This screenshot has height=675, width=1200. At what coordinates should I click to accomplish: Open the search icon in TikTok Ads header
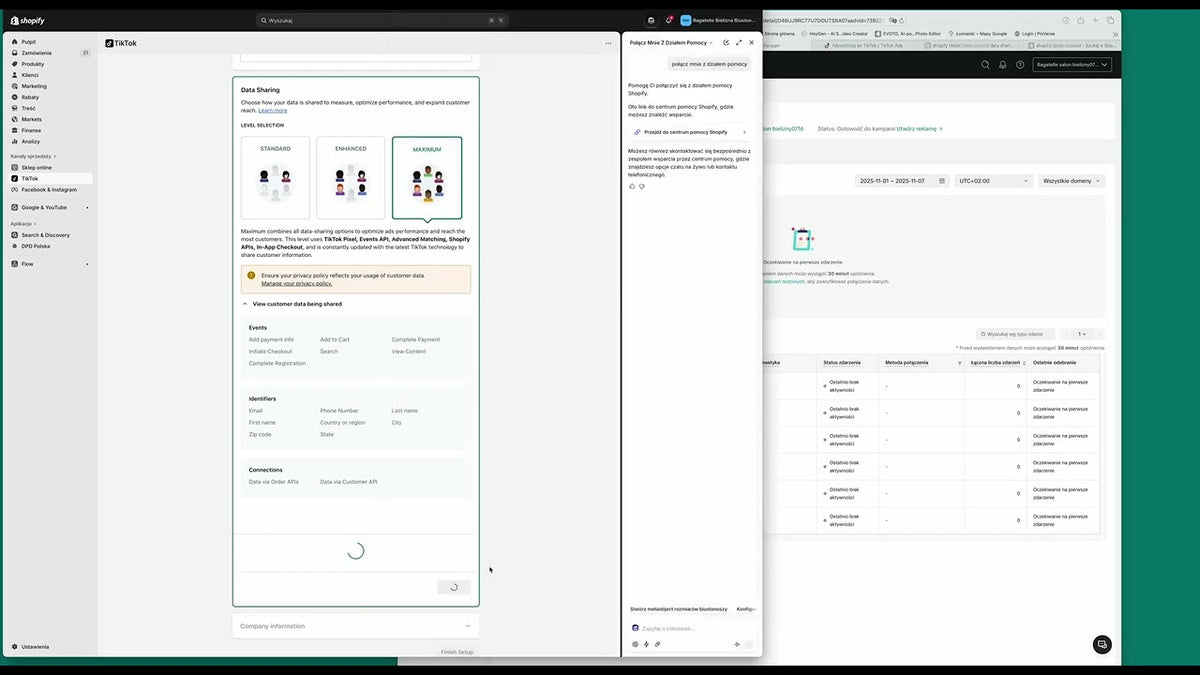coord(985,65)
